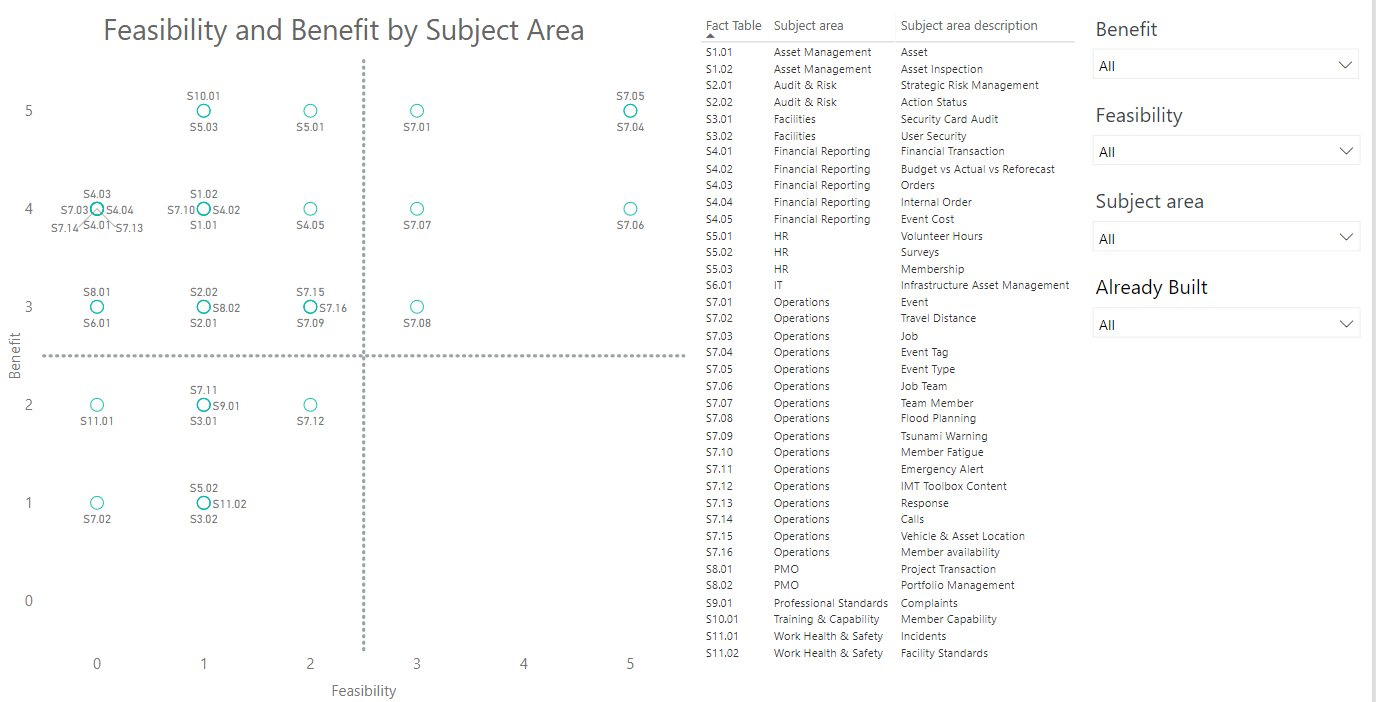Viewport: 1376px width, 702px height.
Task: Open the Benefit slicer dropdown
Action: pos(1226,65)
